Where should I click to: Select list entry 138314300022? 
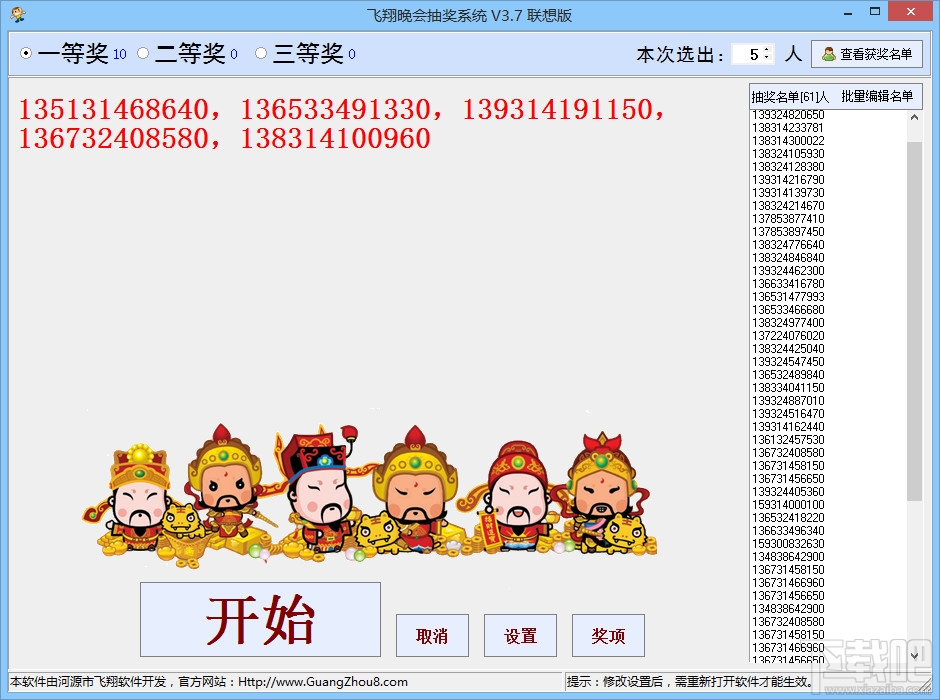tap(788, 141)
